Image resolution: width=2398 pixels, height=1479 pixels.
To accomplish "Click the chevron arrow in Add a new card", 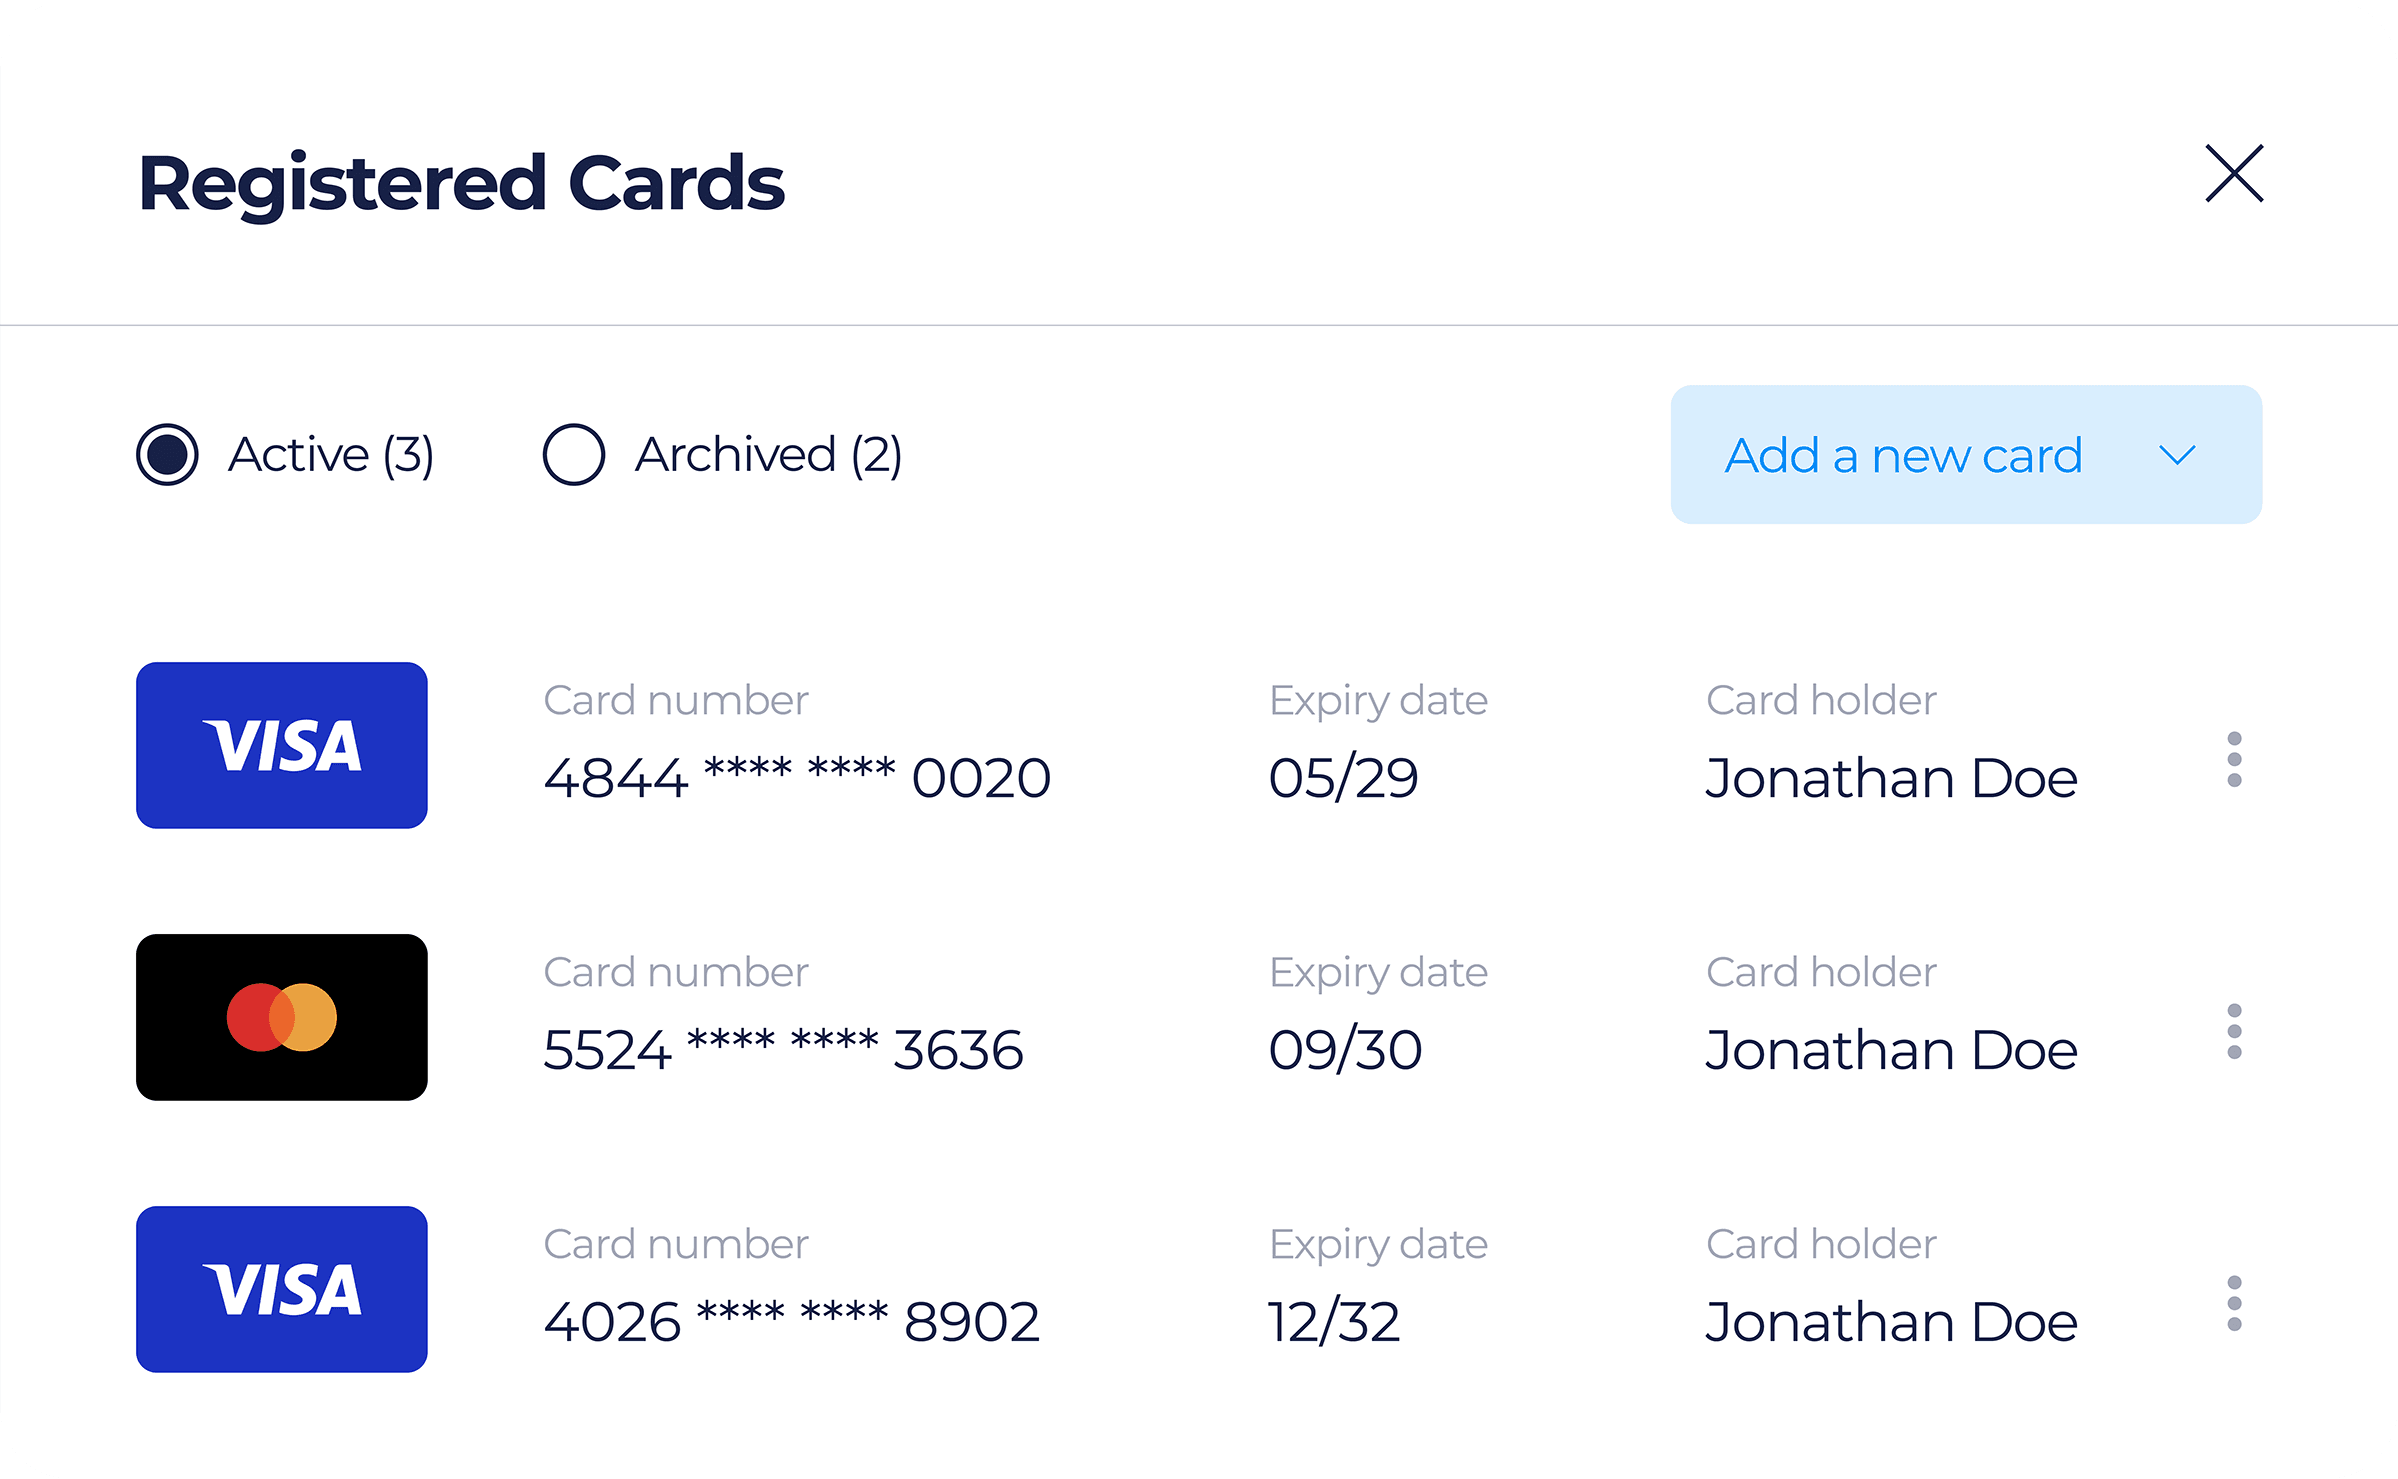I will click(x=2177, y=456).
